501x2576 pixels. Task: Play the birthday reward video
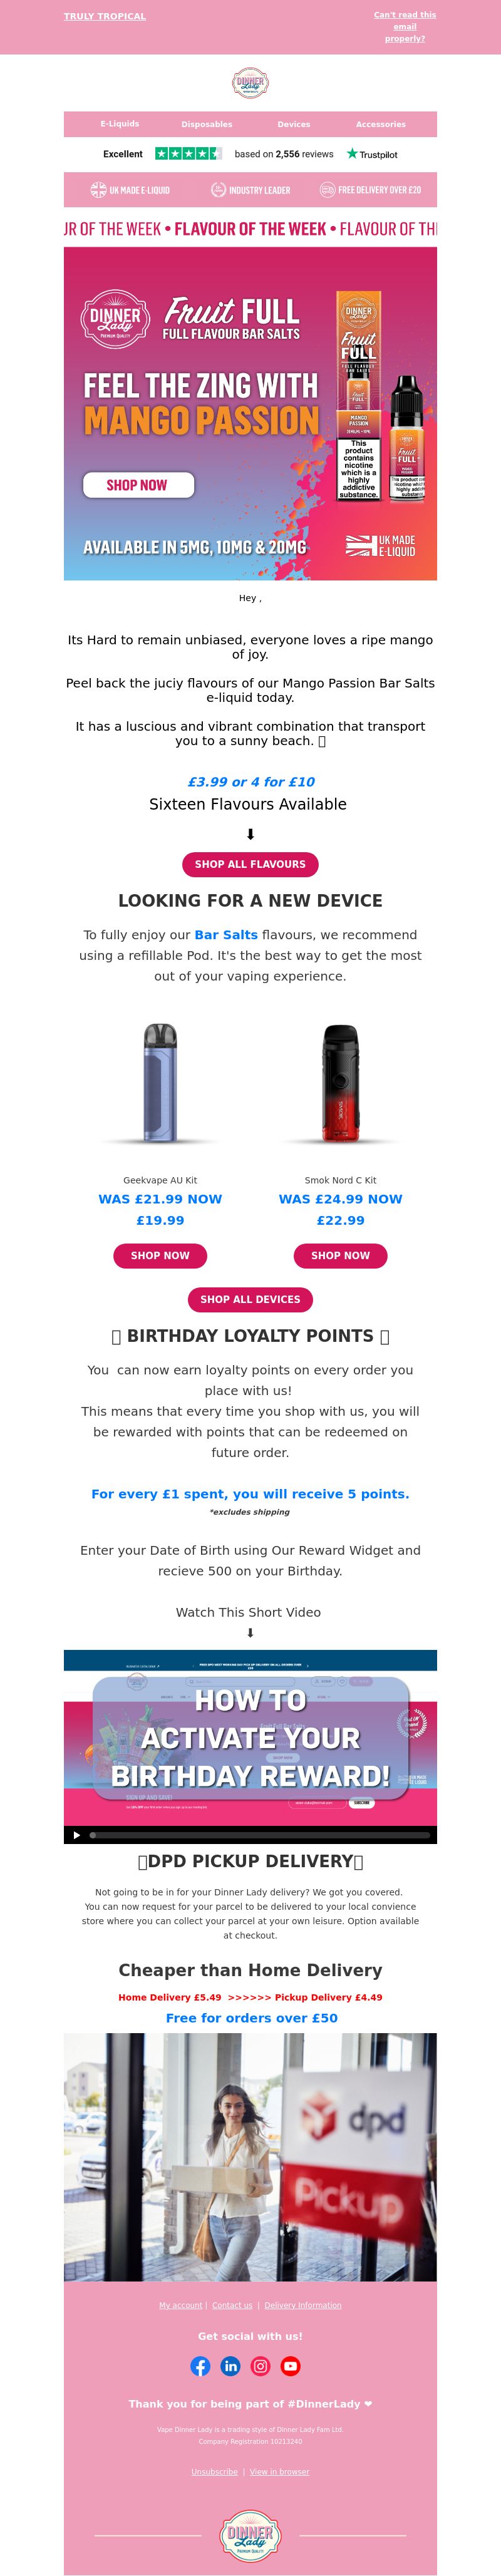pyautogui.click(x=76, y=1835)
